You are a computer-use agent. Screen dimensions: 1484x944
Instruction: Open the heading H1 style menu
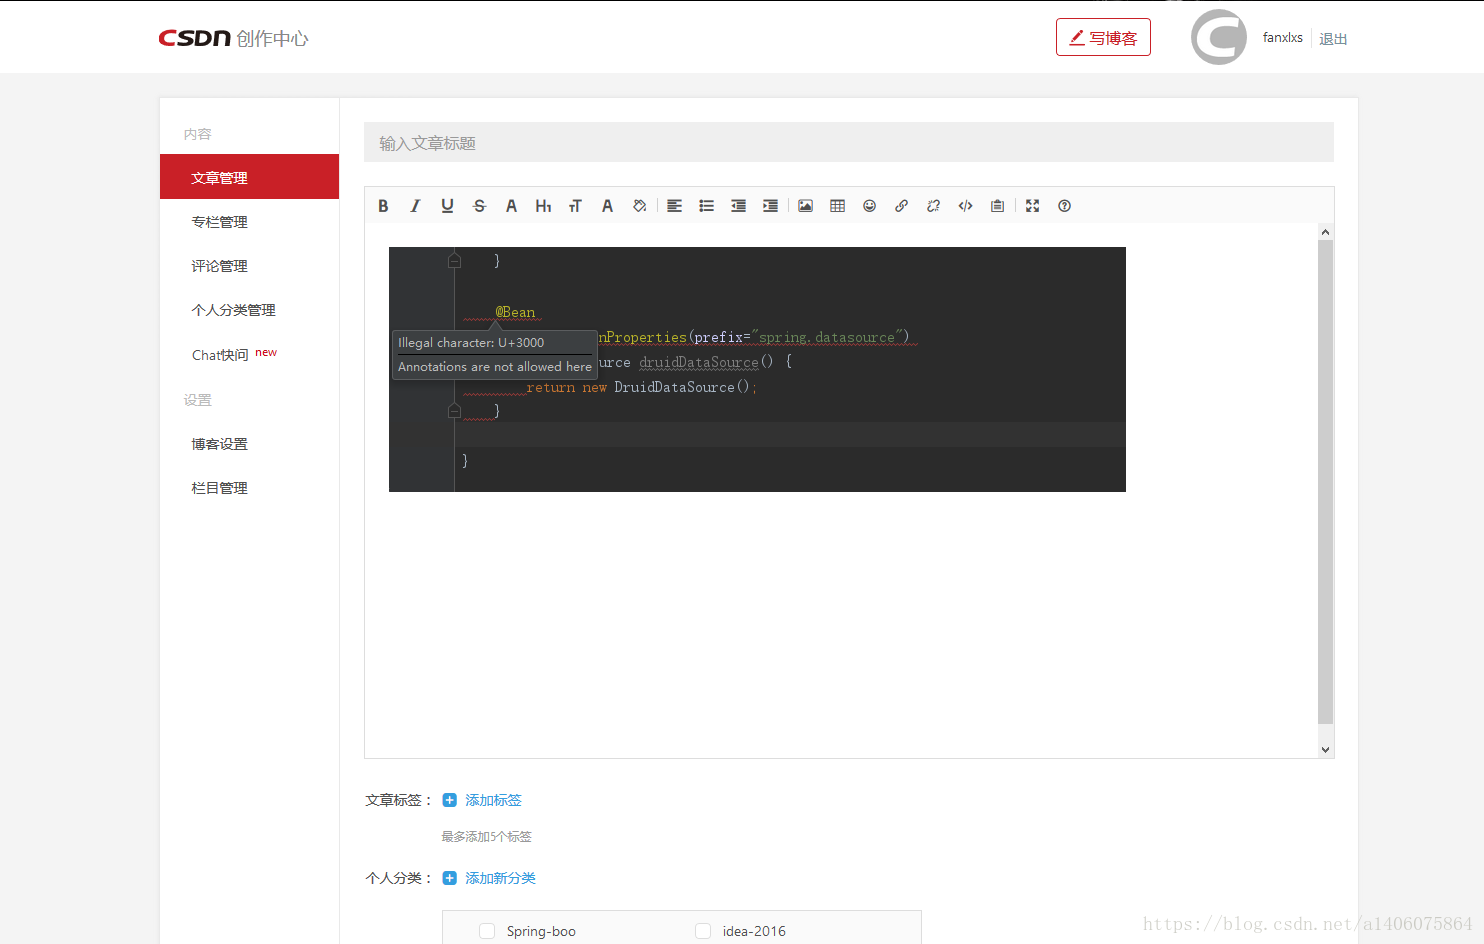pyautogui.click(x=543, y=206)
